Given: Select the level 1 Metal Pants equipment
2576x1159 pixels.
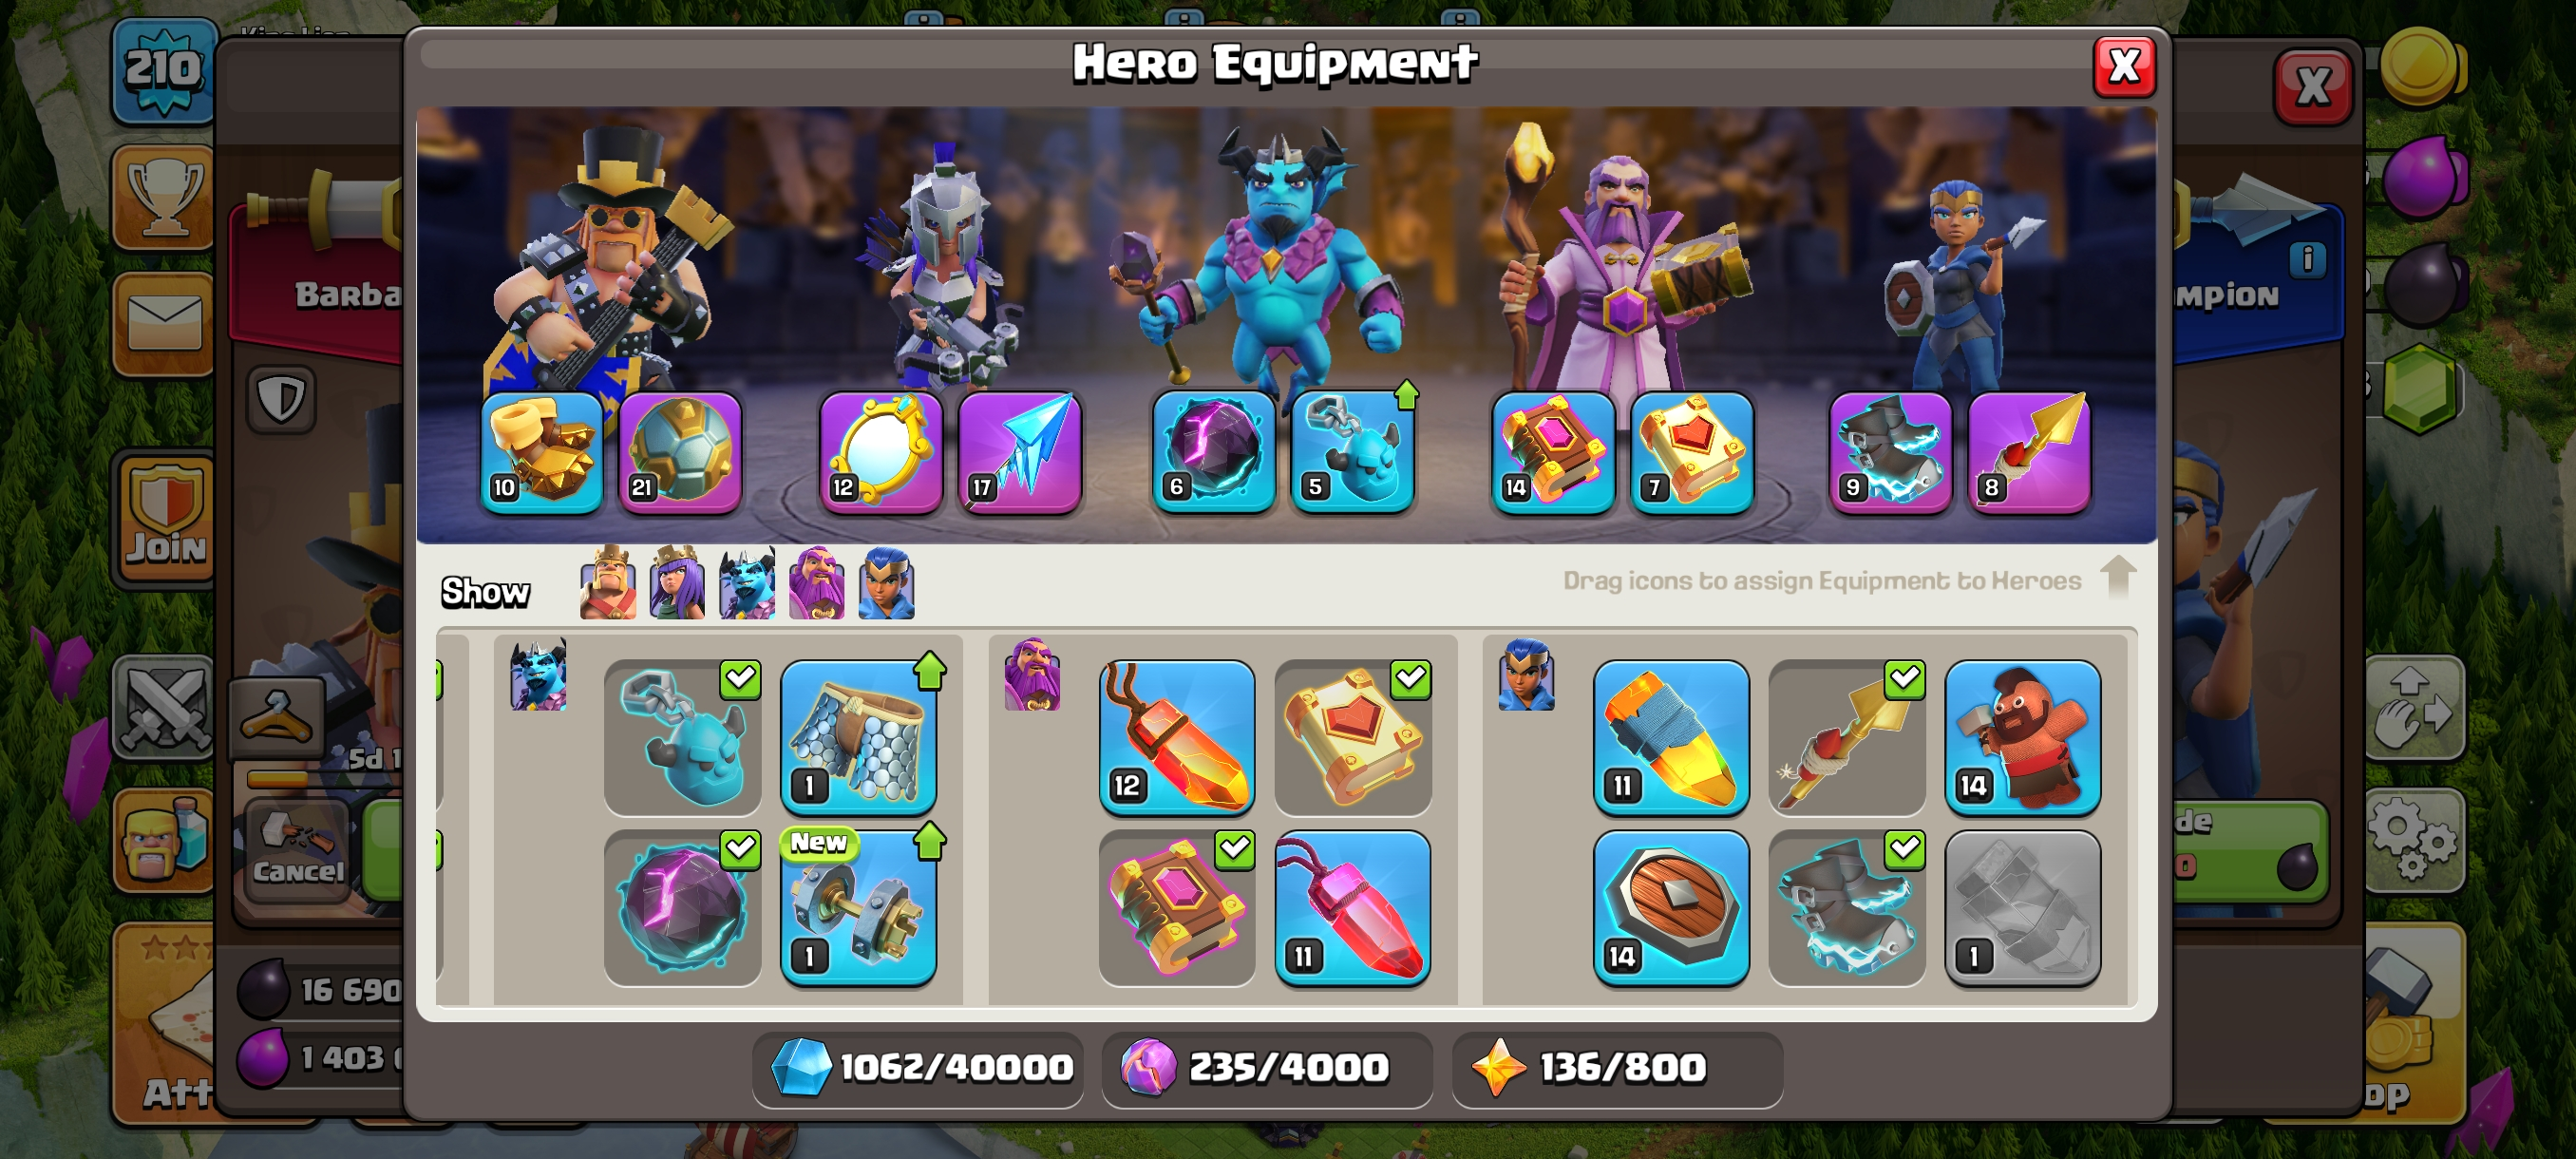Looking at the screenshot, I should click(x=859, y=736).
